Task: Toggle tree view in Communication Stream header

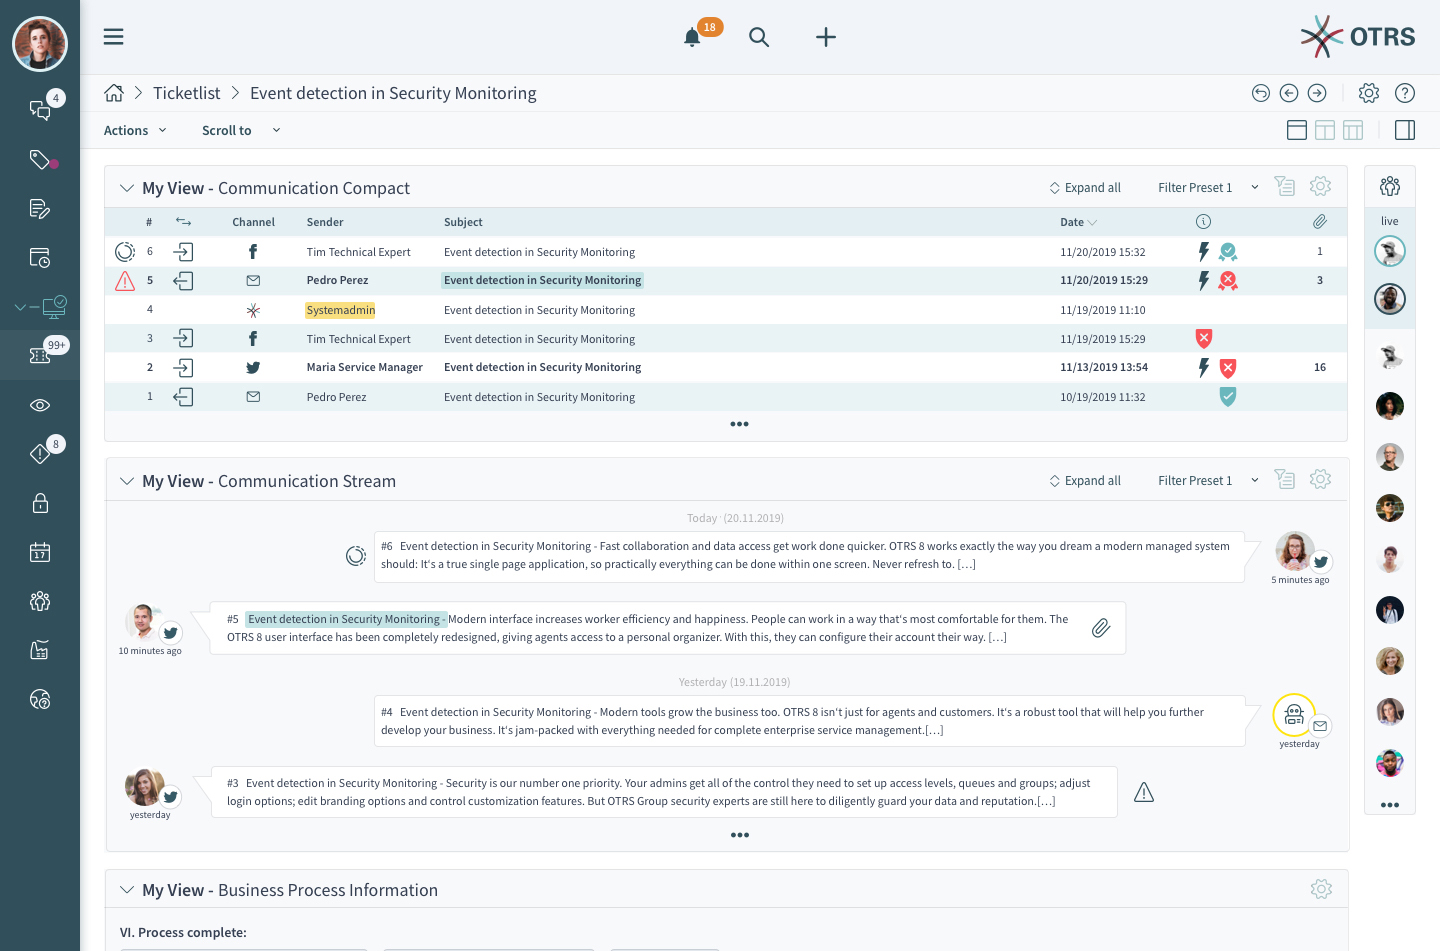Action: coord(1285,480)
